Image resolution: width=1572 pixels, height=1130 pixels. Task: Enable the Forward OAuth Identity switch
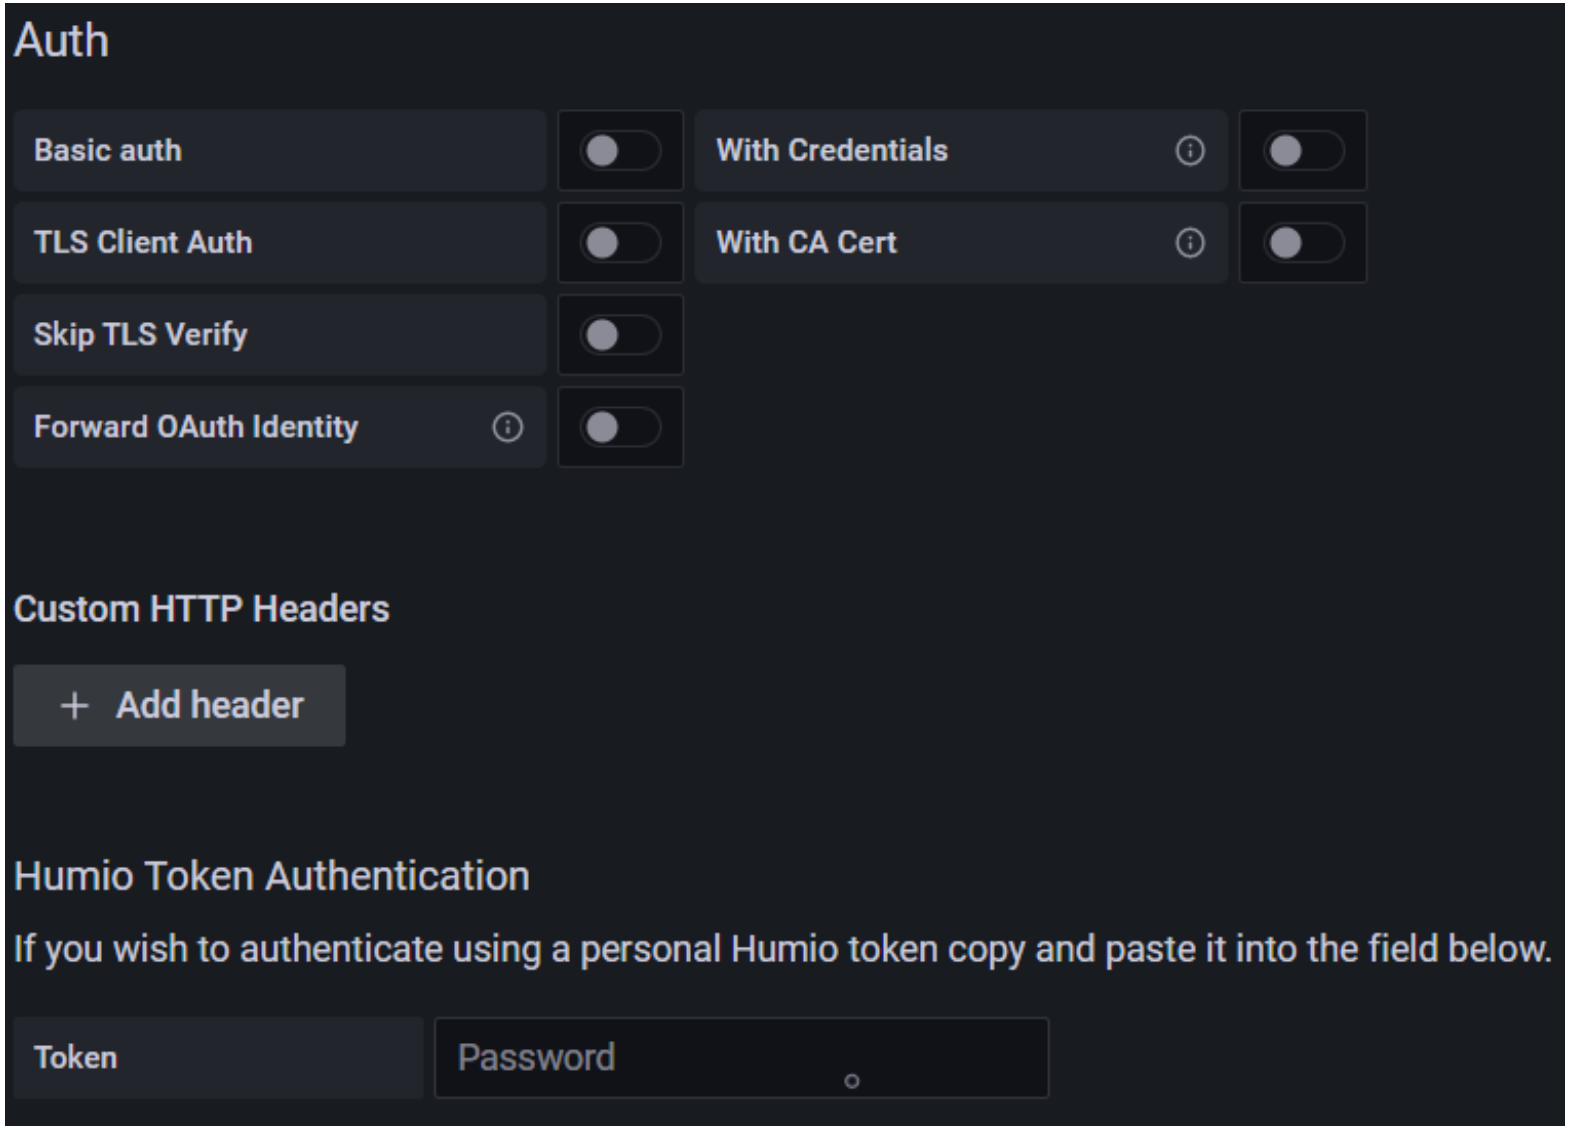point(620,428)
